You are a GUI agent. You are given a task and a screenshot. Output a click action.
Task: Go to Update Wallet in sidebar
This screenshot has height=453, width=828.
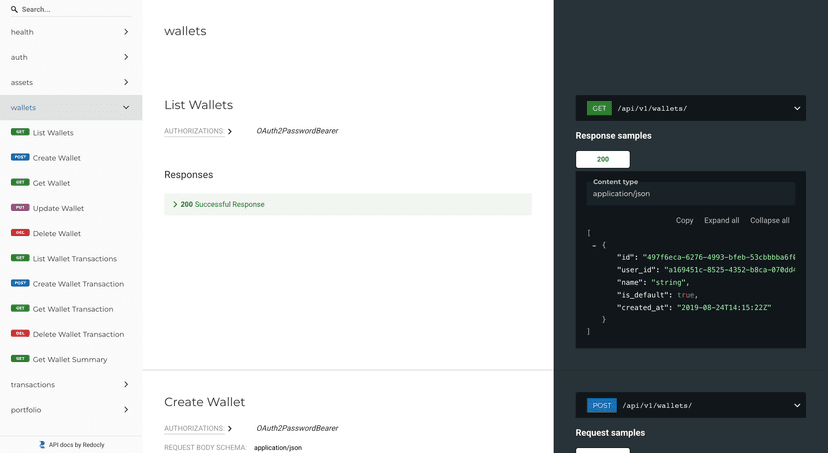(x=58, y=208)
